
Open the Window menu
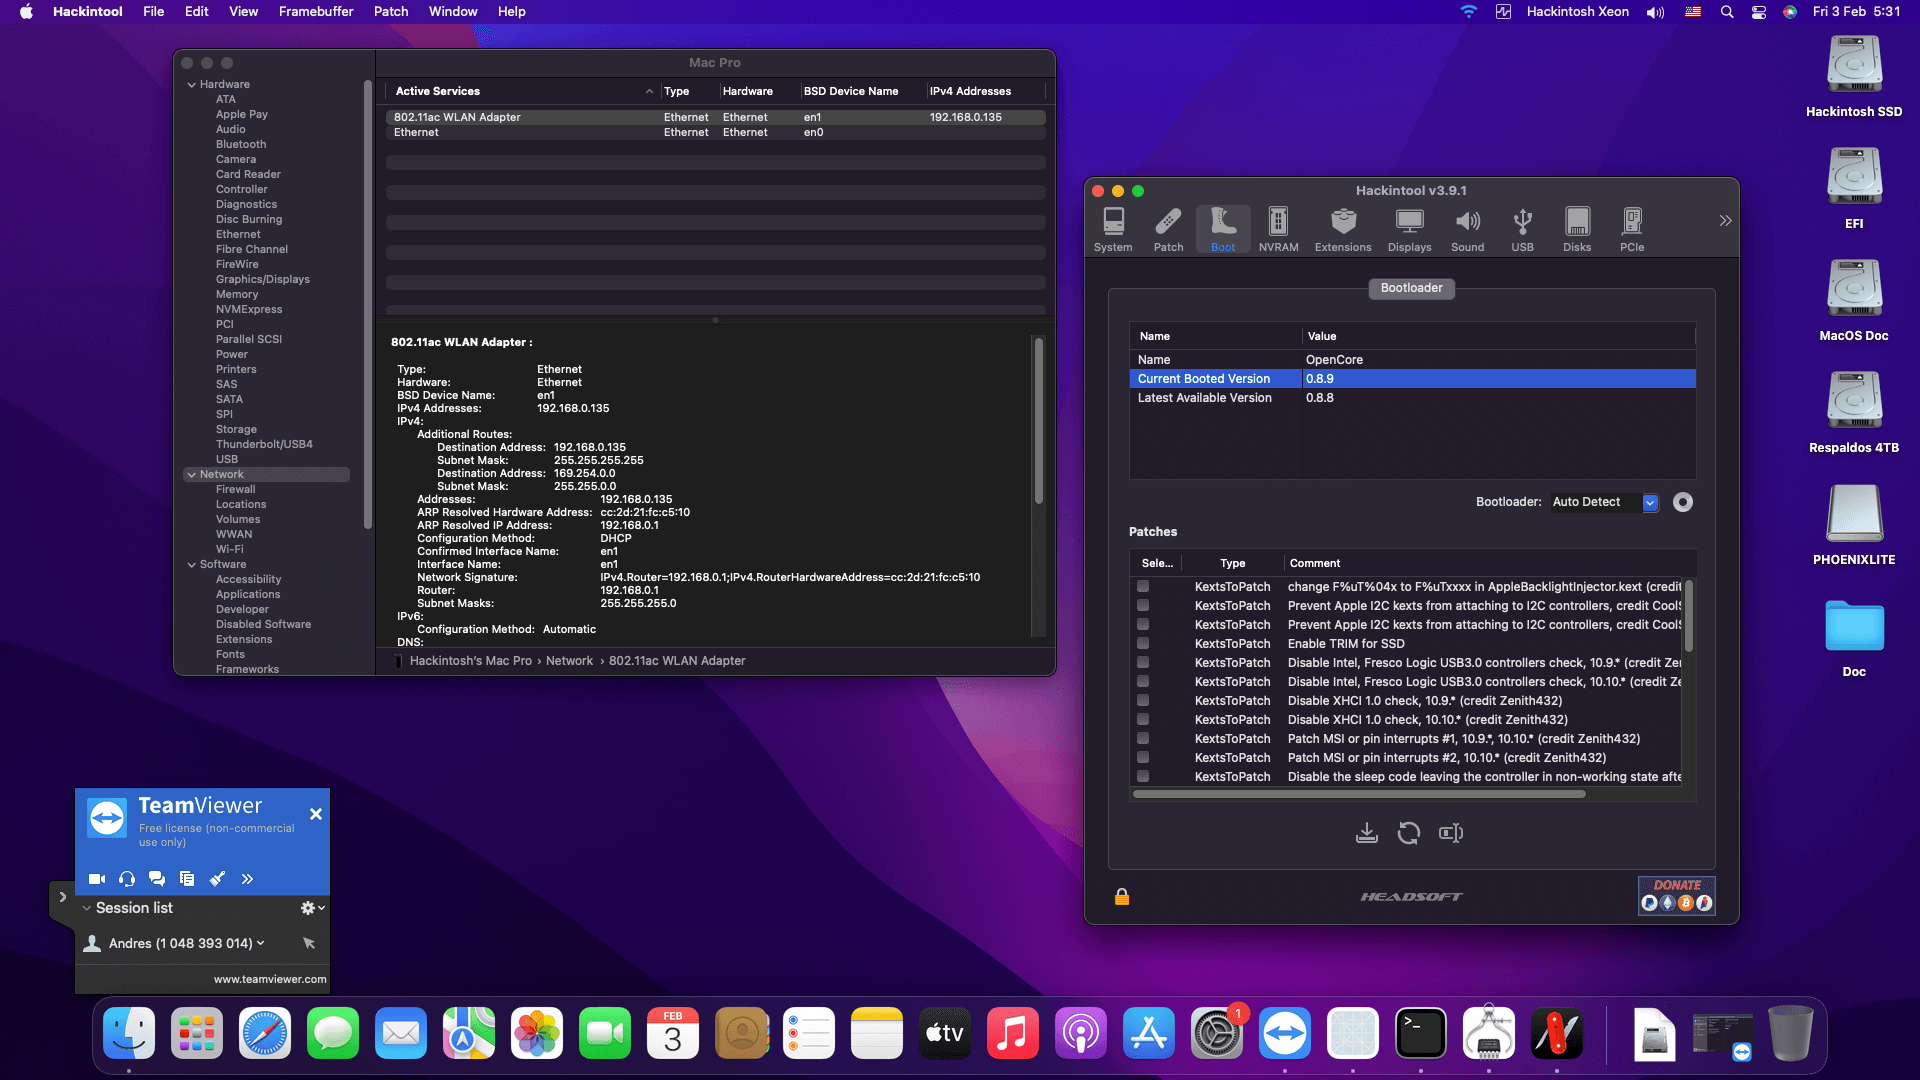click(453, 11)
